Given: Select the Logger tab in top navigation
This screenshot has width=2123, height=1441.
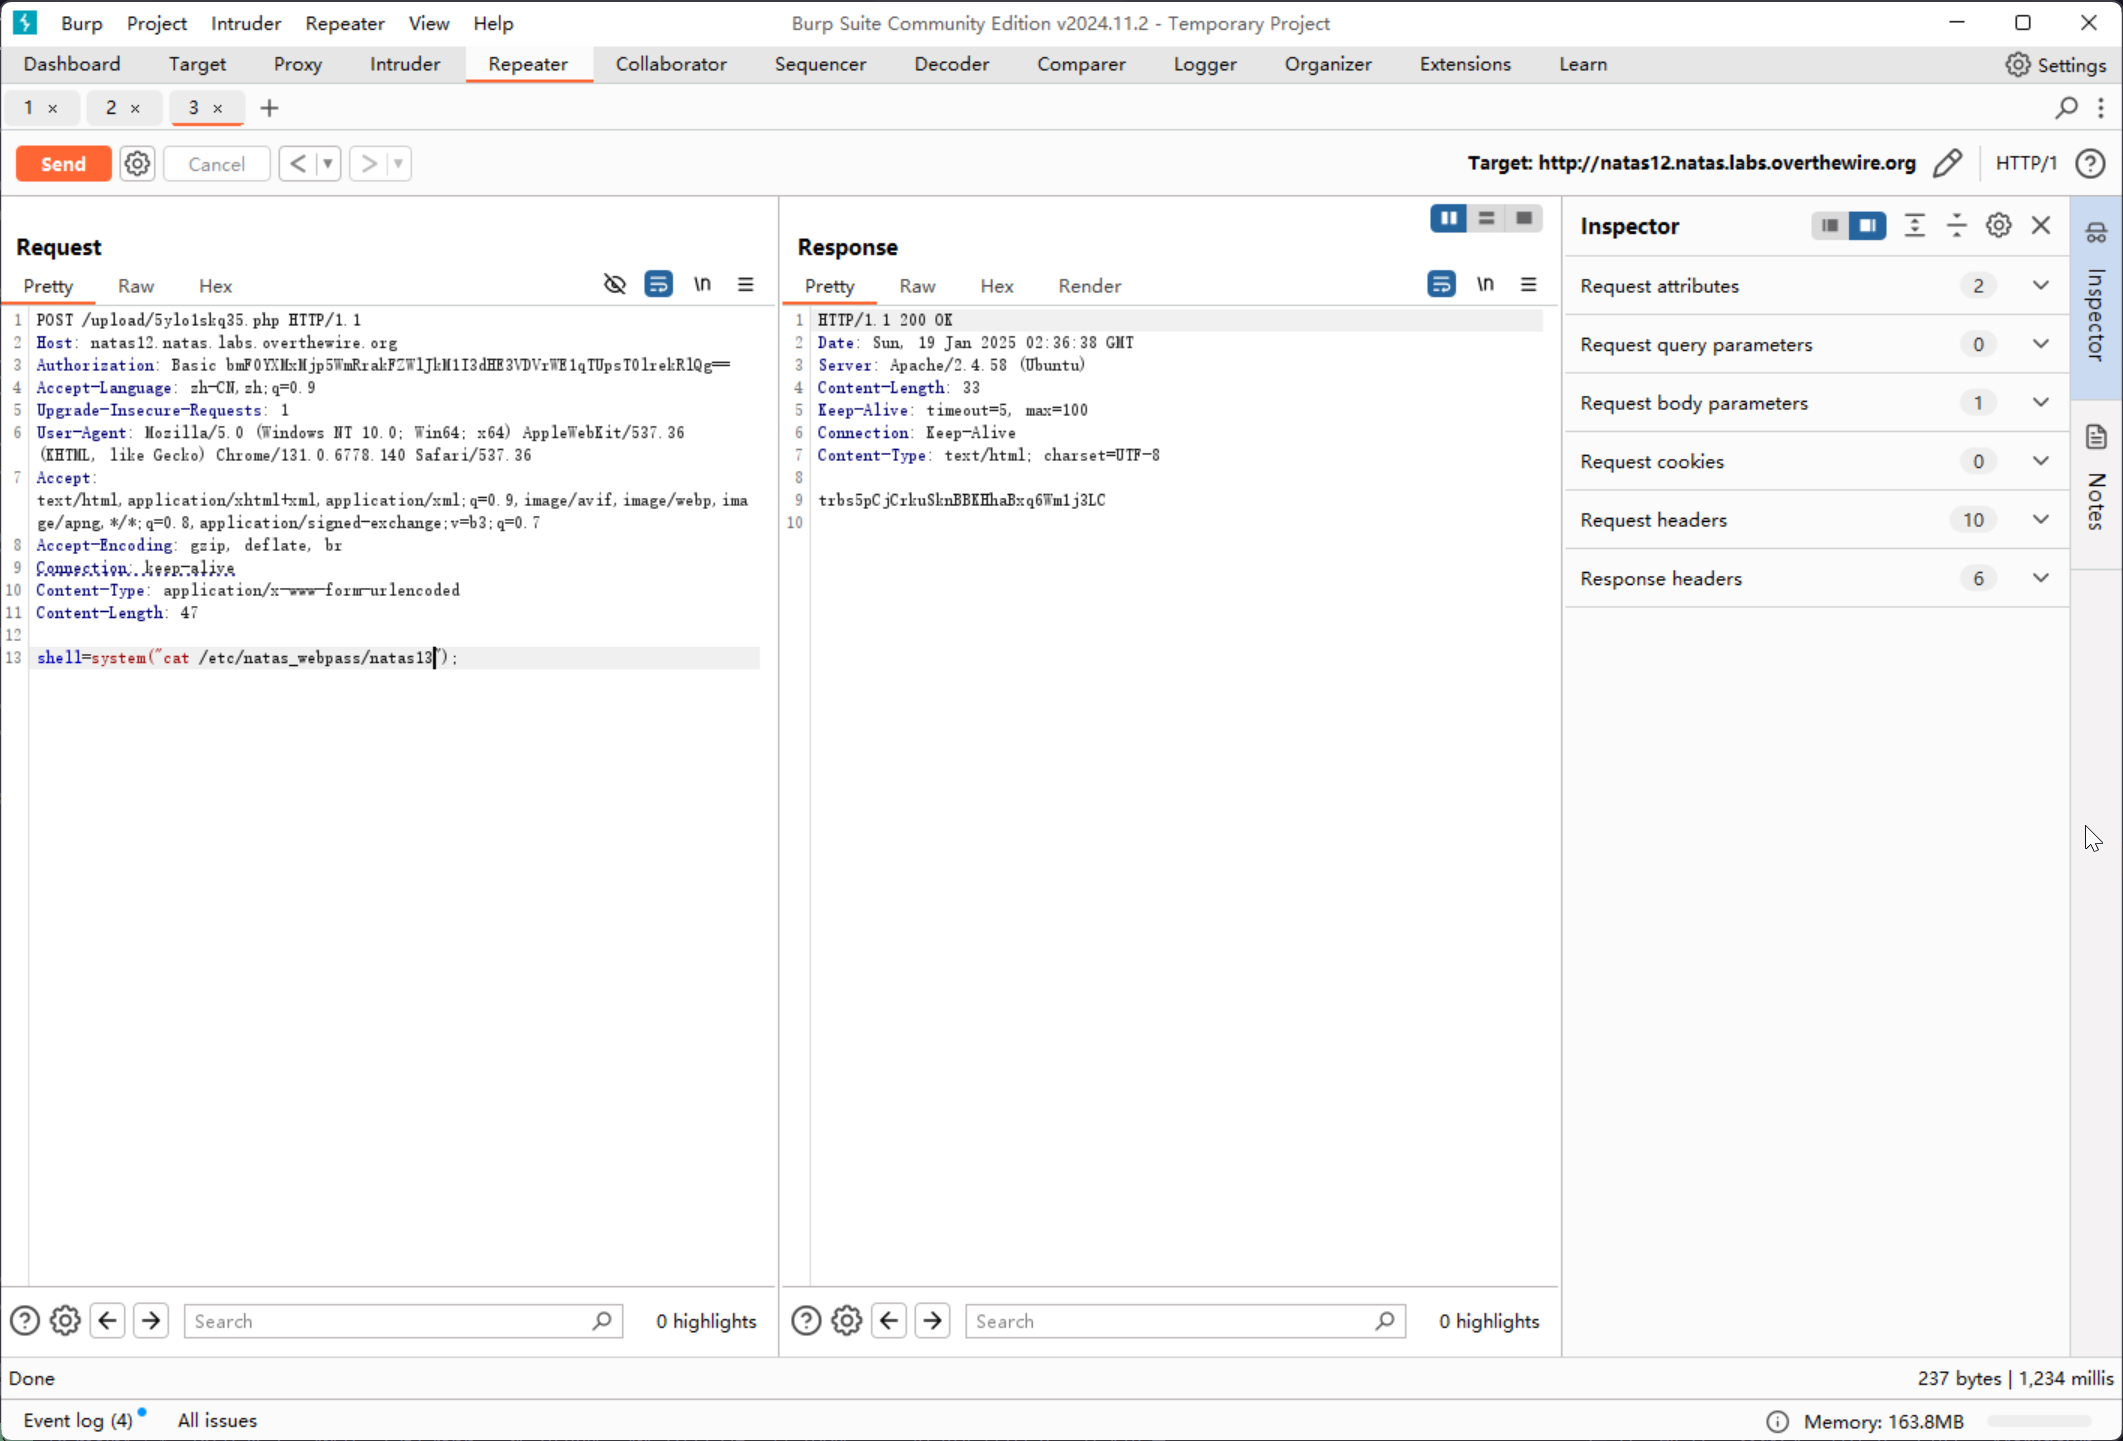Looking at the screenshot, I should [1205, 64].
